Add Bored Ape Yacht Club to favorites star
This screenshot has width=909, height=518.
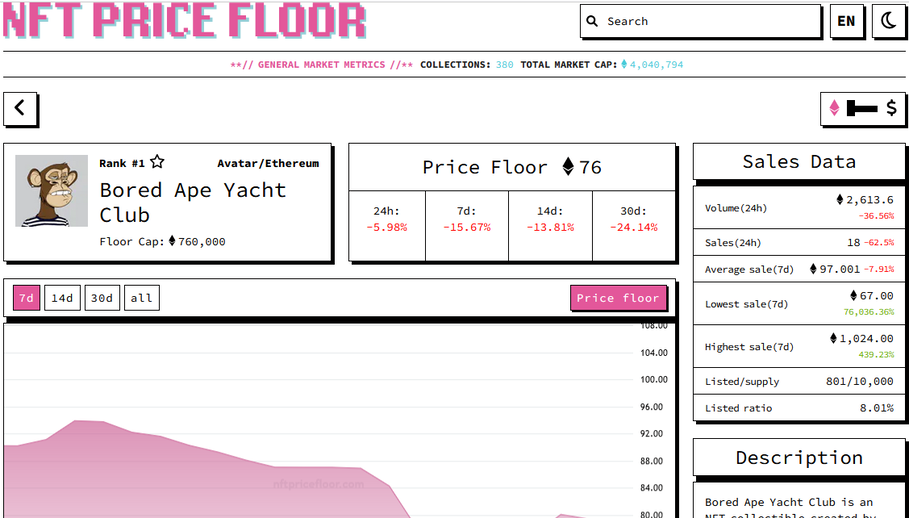pyautogui.click(x=157, y=162)
